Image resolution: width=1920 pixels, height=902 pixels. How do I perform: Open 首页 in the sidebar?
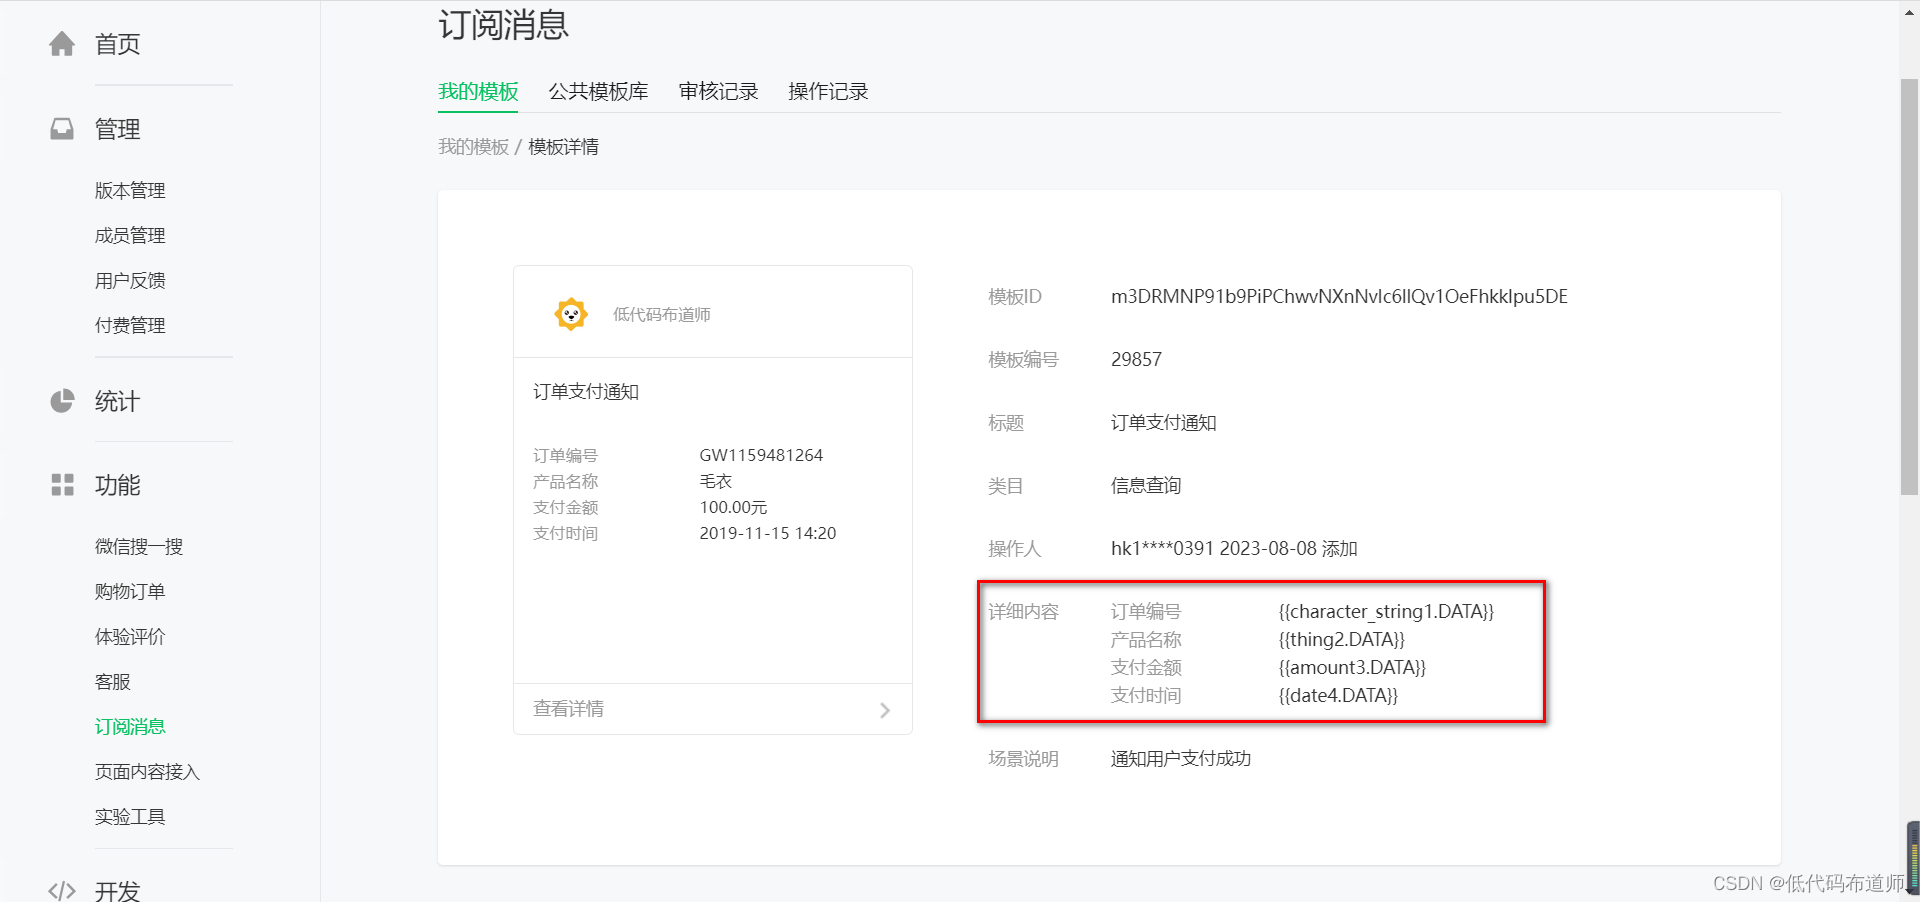point(117,44)
